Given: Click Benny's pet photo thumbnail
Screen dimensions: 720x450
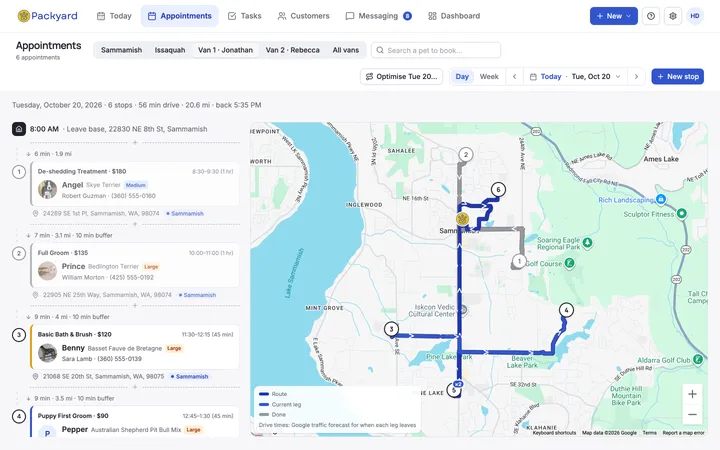Looking at the screenshot, I should [x=47, y=353].
